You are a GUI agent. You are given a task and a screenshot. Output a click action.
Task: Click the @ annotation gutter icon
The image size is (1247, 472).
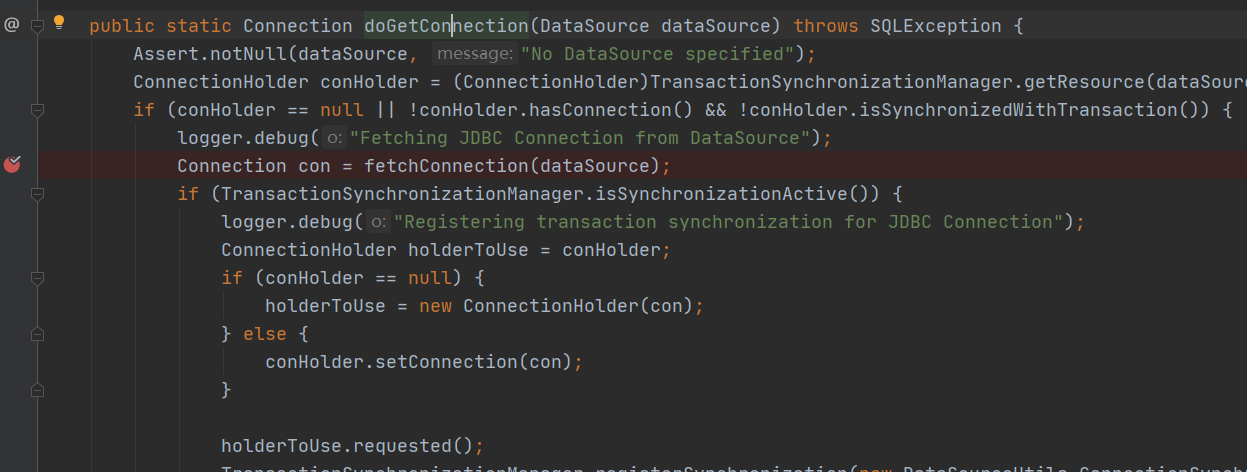11,25
